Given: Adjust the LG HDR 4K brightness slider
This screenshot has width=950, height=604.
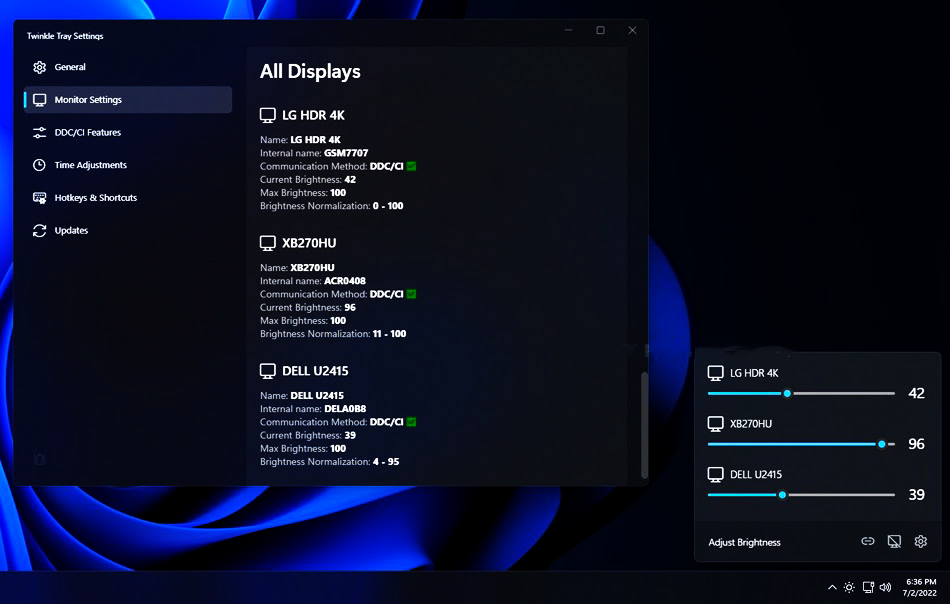Looking at the screenshot, I should click(x=801, y=394).
